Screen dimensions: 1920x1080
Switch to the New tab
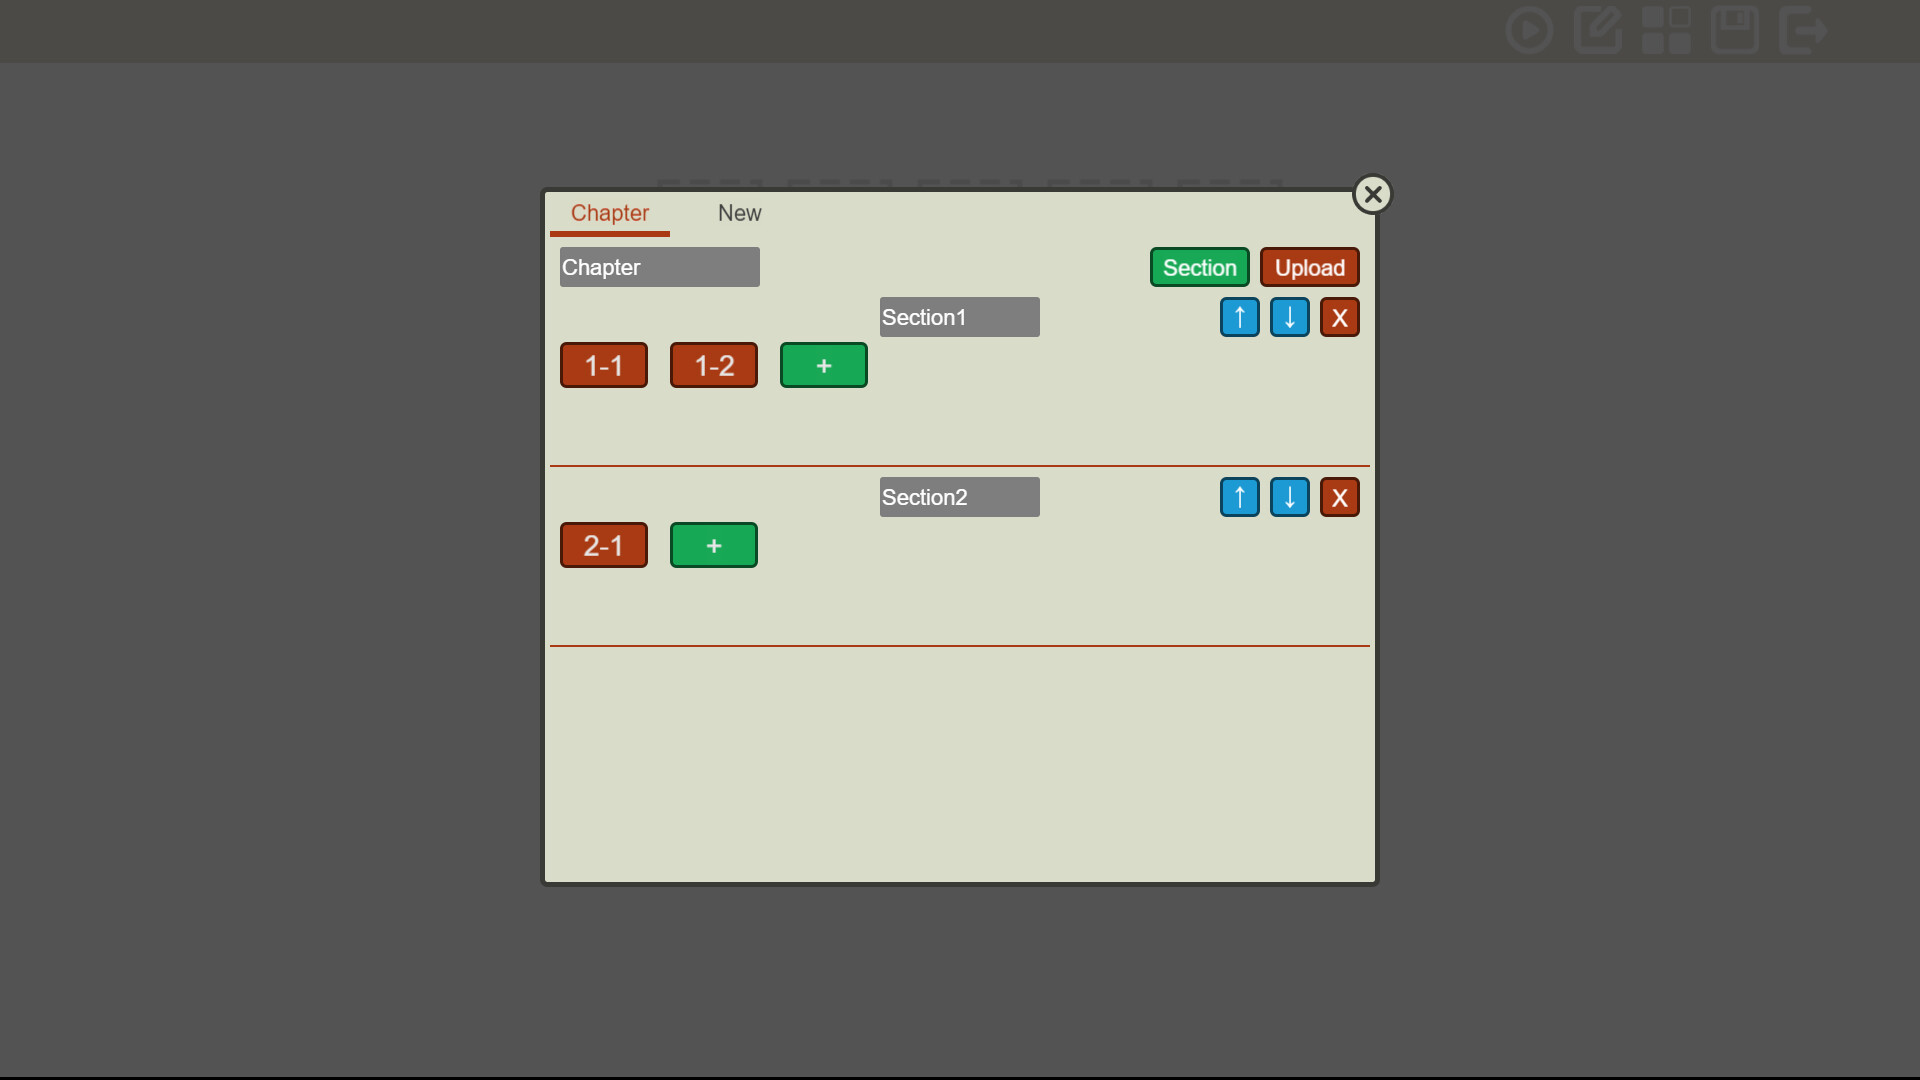pyautogui.click(x=738, y=213)
